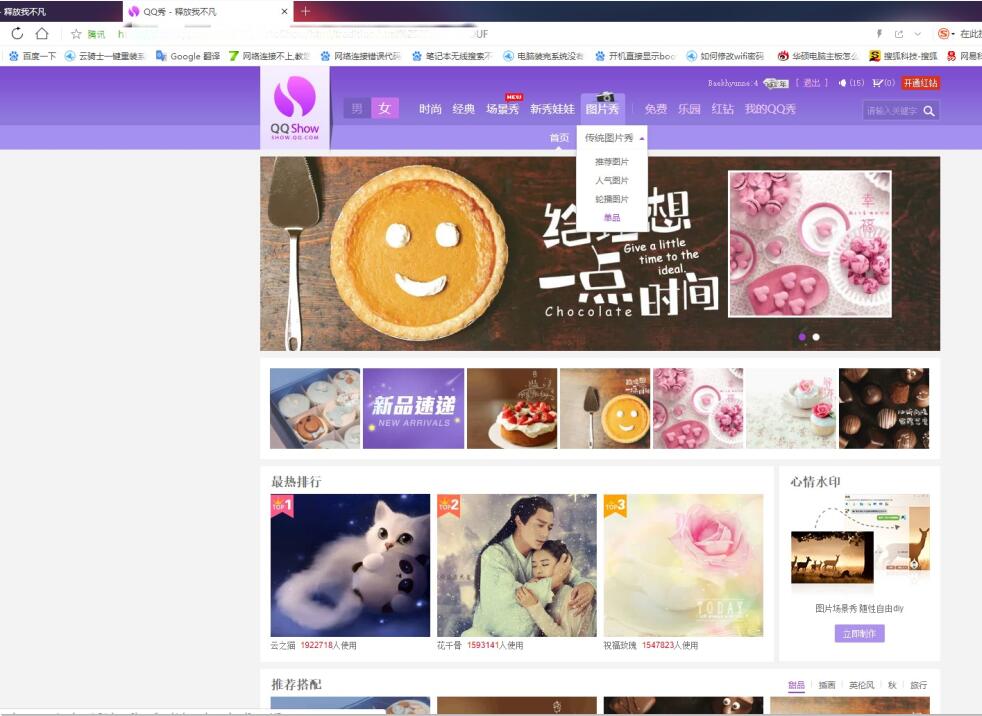
Task: Go to the browser home page icon
Action: tap(41, 33)
